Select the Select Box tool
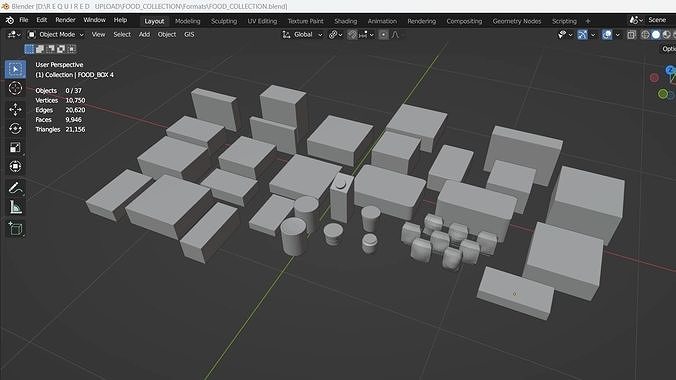Screen dimensions: 676x380 [x=15, y=69]
